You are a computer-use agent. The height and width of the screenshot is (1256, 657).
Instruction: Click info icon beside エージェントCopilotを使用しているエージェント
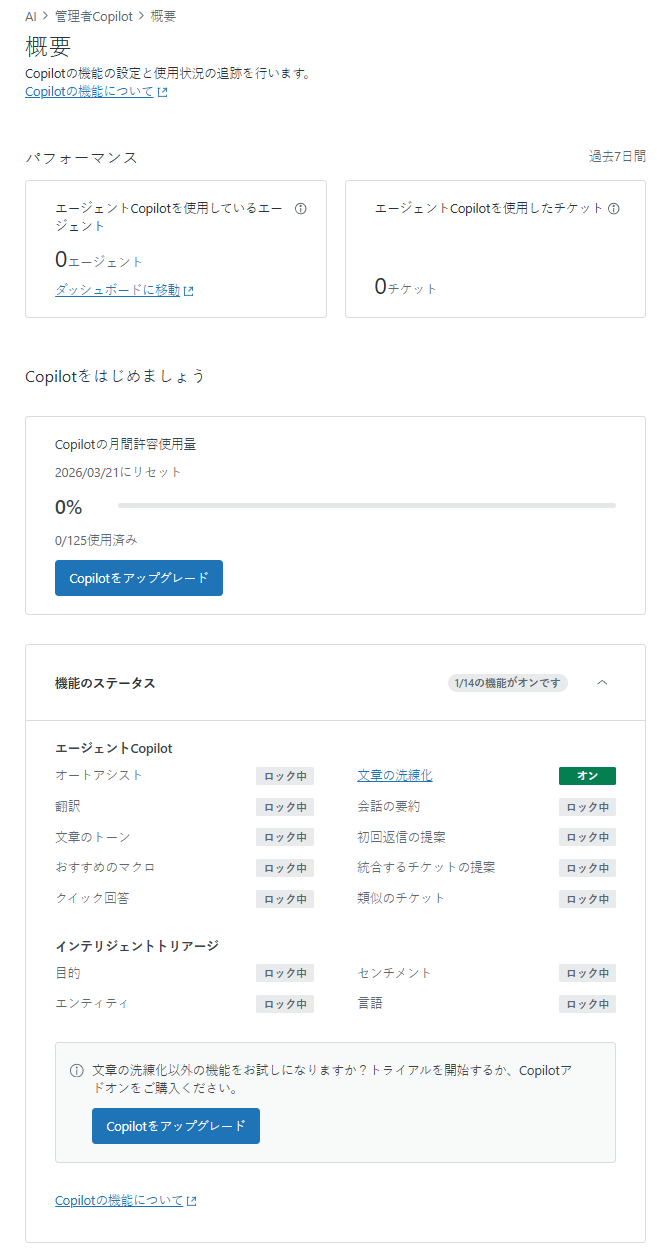tap(301, 209)
